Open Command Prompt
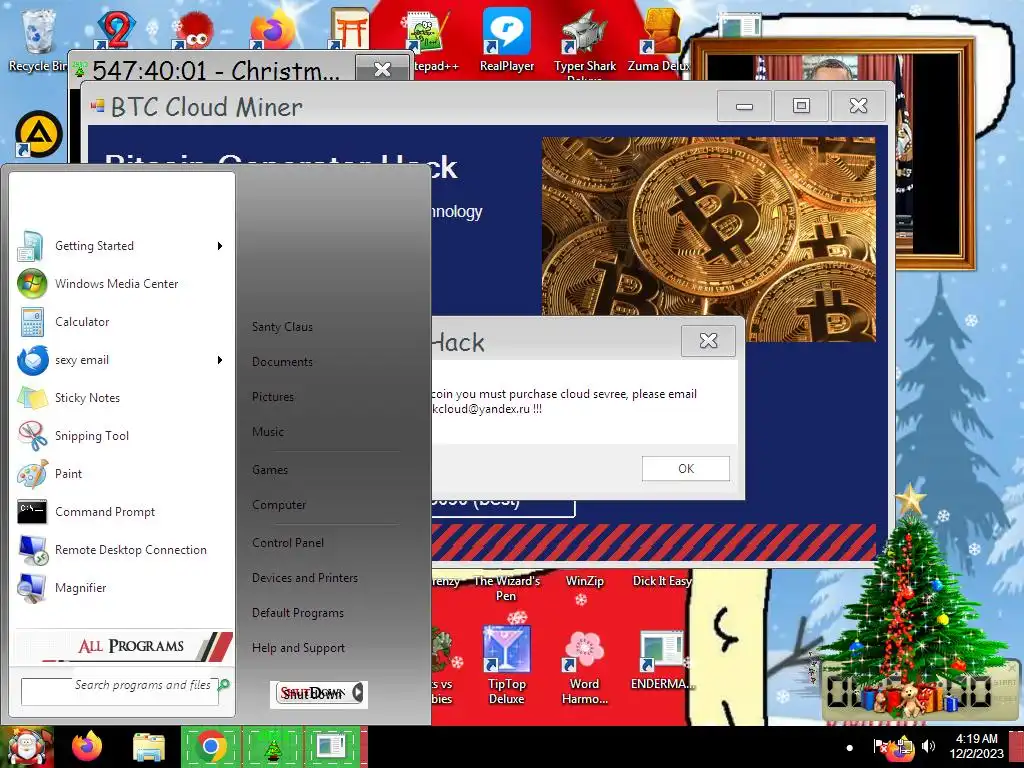This screenshot has height=768, width=1024. click(121, 512)
